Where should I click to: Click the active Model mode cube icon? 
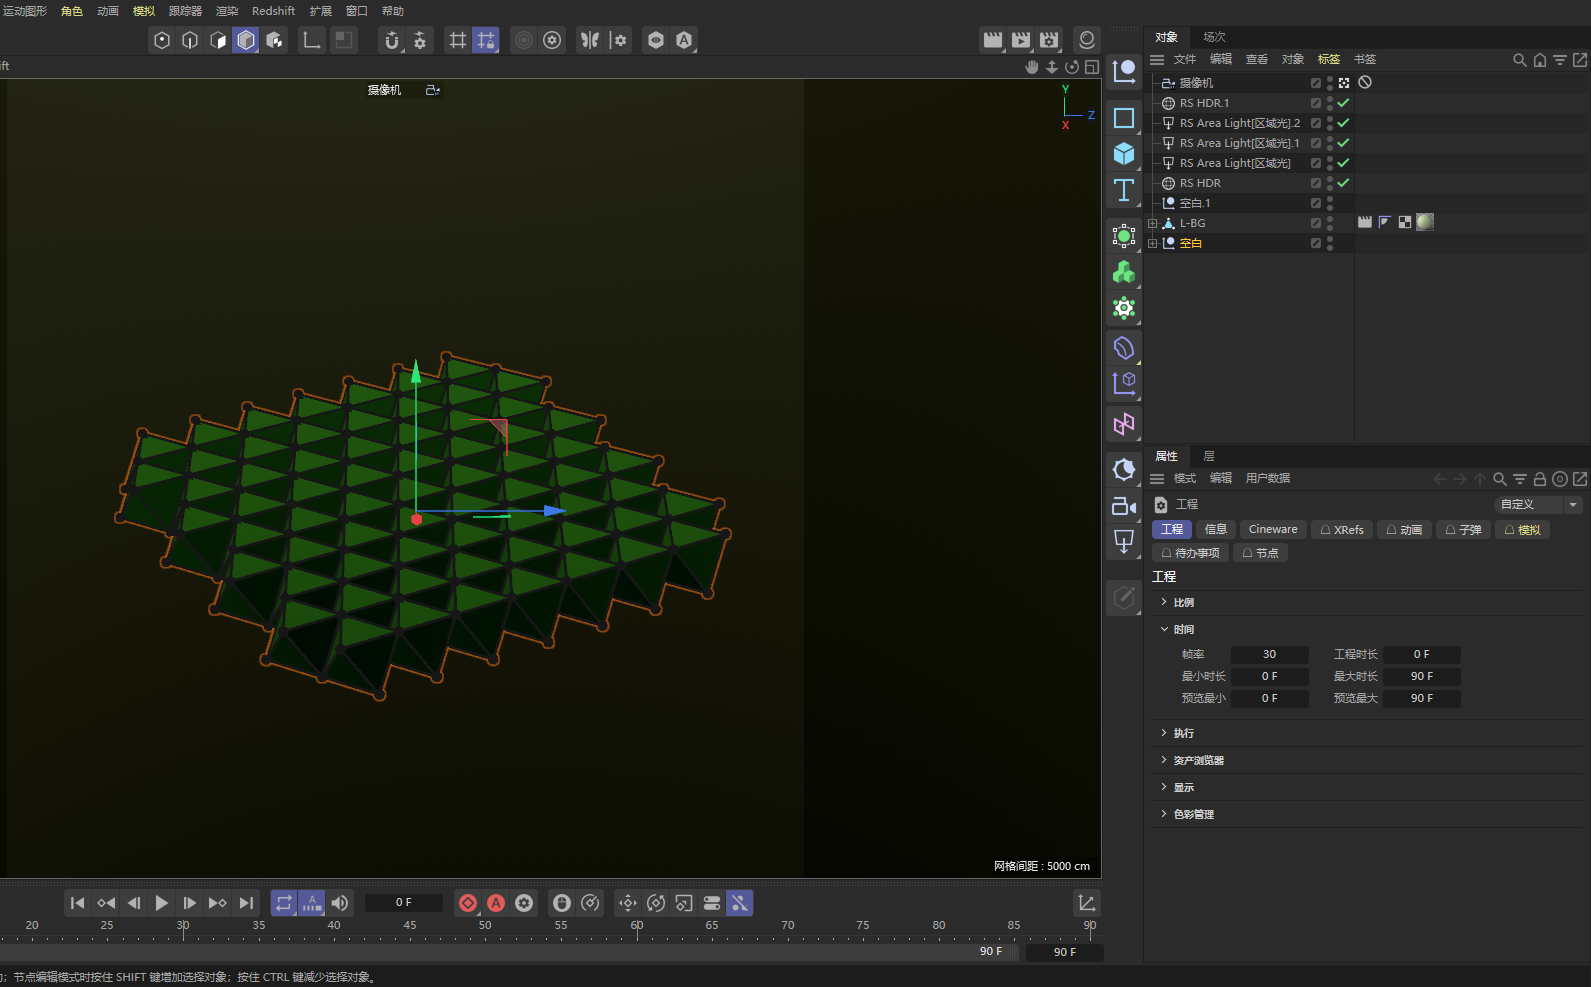246,40
